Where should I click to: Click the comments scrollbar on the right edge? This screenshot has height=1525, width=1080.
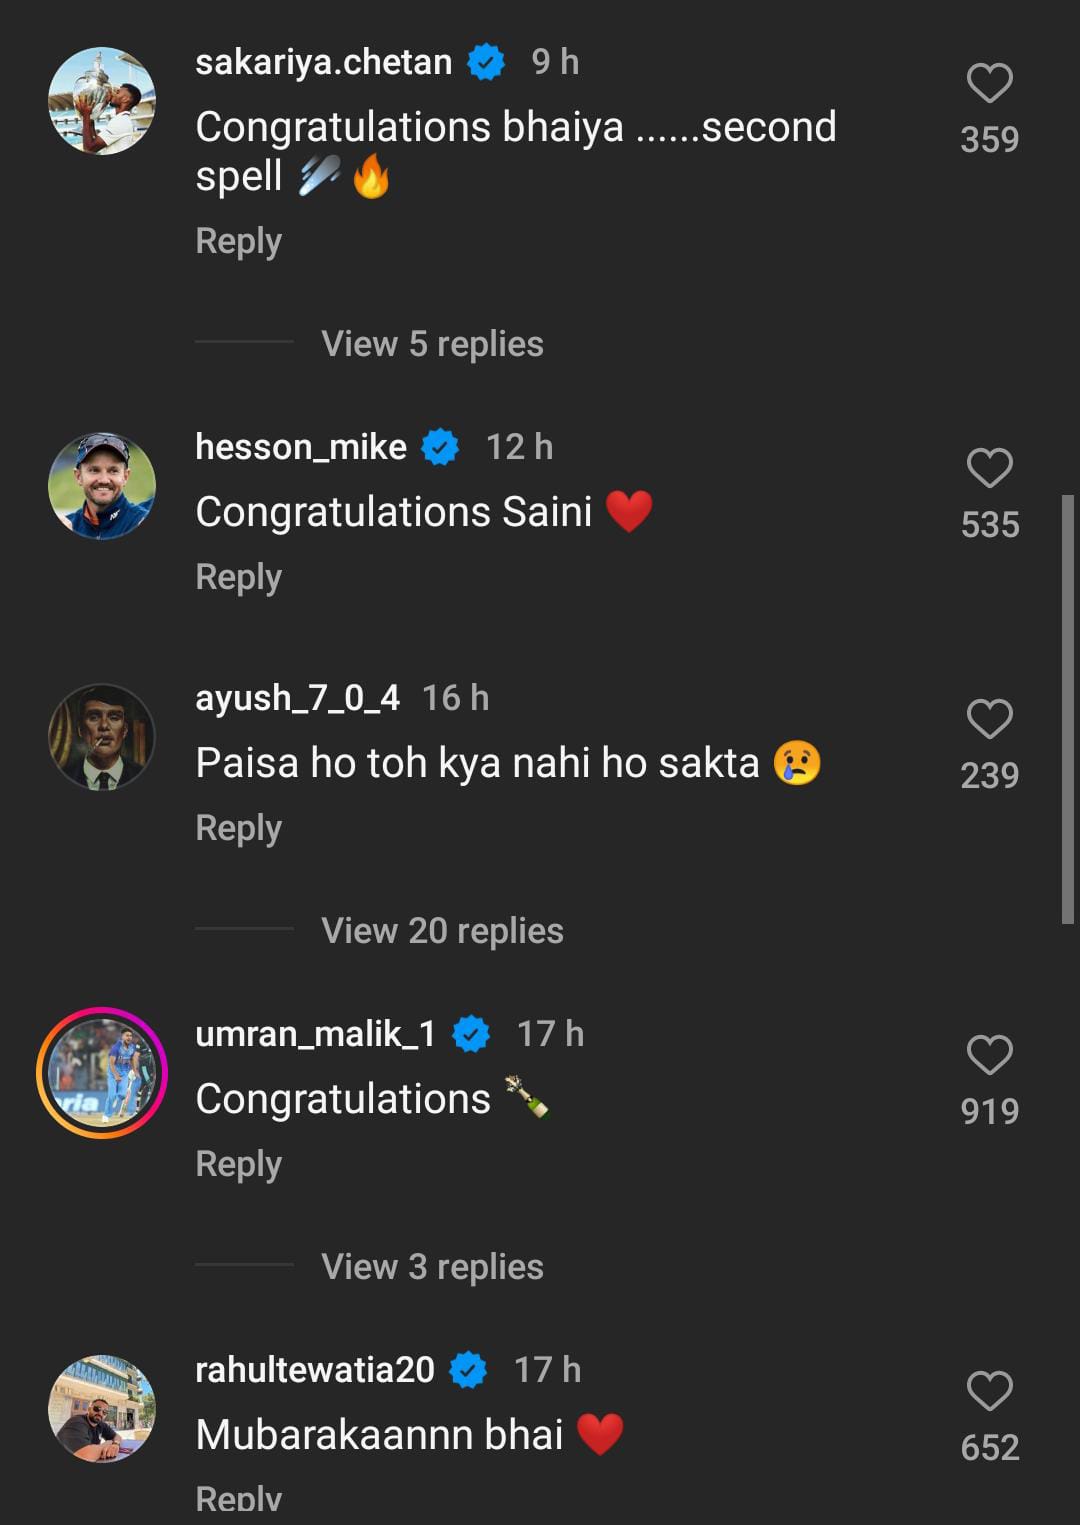pyautogui.click(x=1067, y=708)
